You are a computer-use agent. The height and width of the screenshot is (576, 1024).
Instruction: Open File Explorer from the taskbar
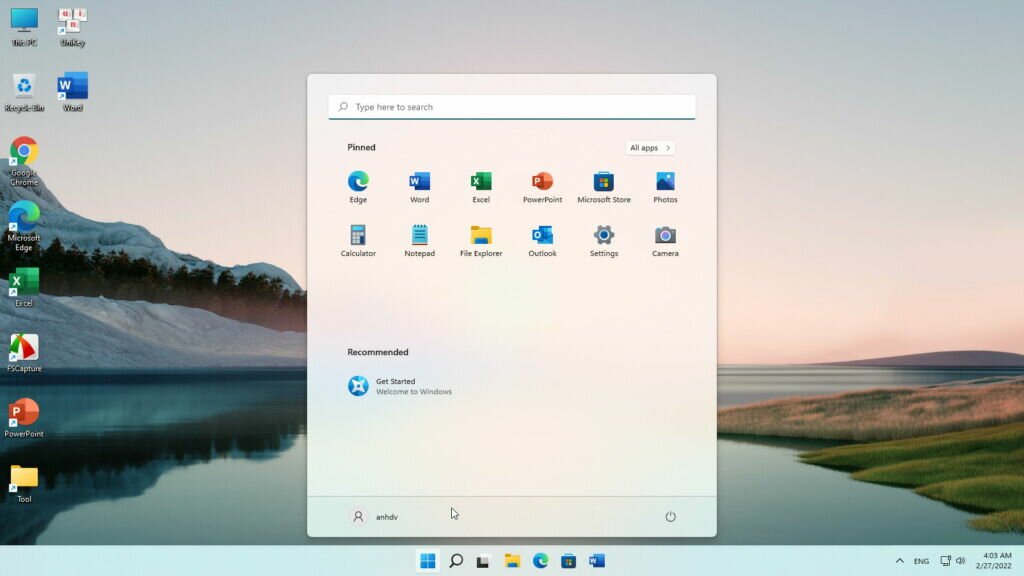pyautogui.click(x=512, y=561)
